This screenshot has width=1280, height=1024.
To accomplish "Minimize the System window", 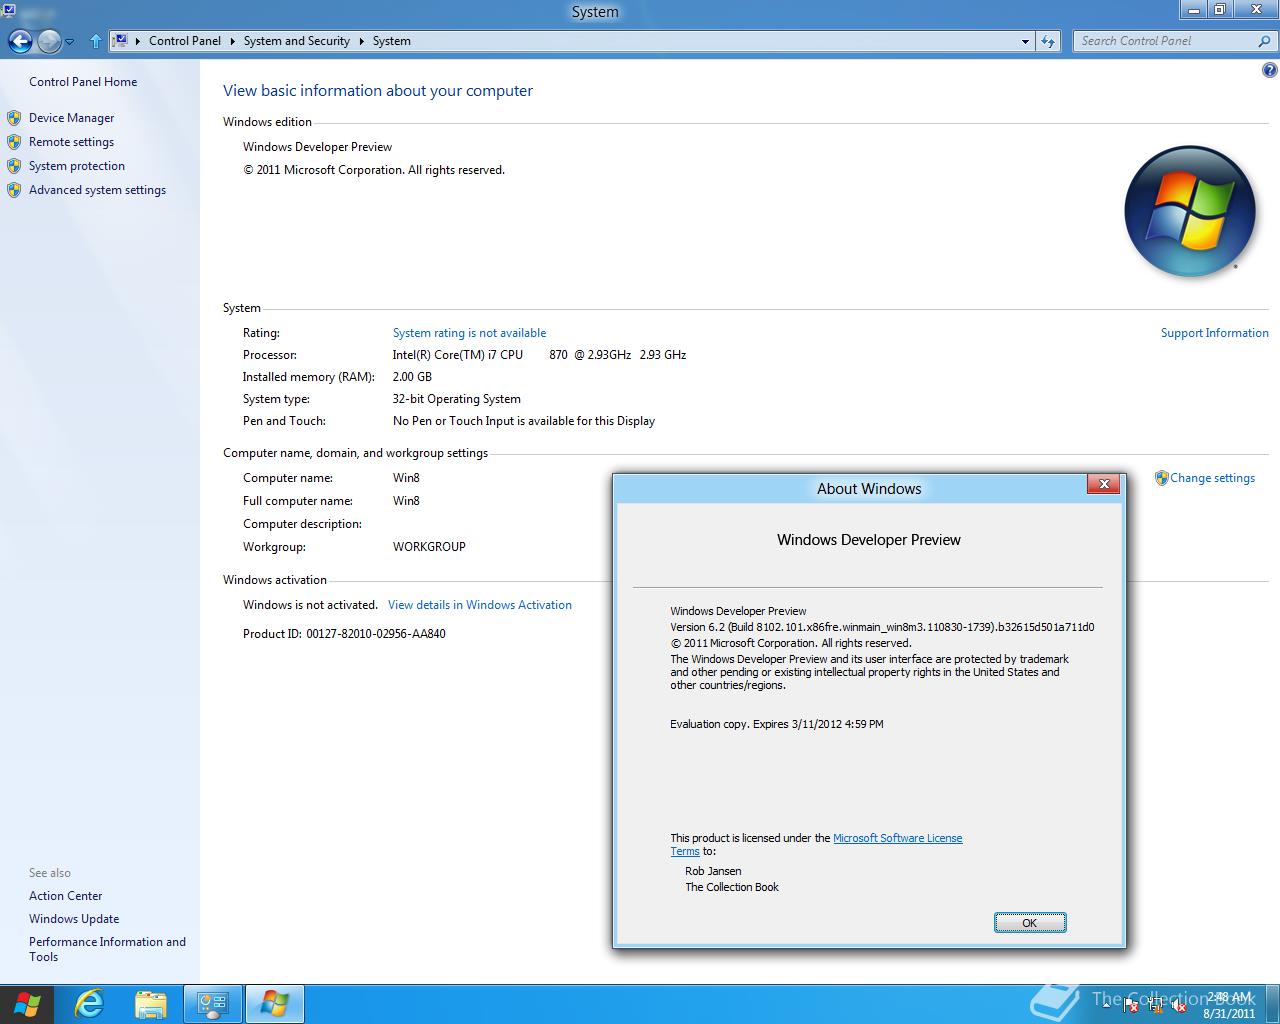I will (1193, 10).
